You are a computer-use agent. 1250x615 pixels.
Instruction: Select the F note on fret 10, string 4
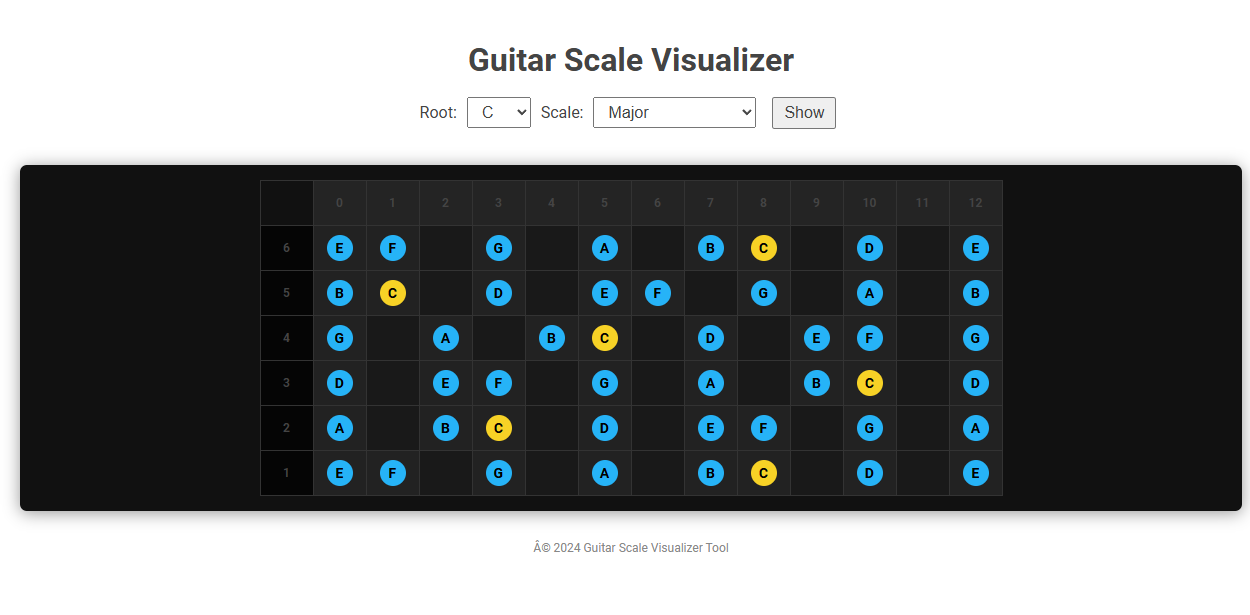tap(869, 337)
